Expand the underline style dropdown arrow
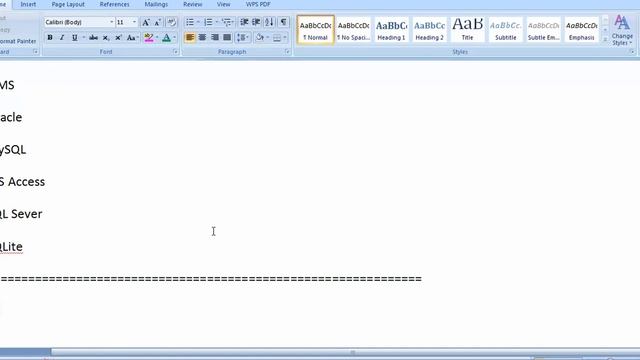This screenshot has height=360, width=640. coord(84,38)
